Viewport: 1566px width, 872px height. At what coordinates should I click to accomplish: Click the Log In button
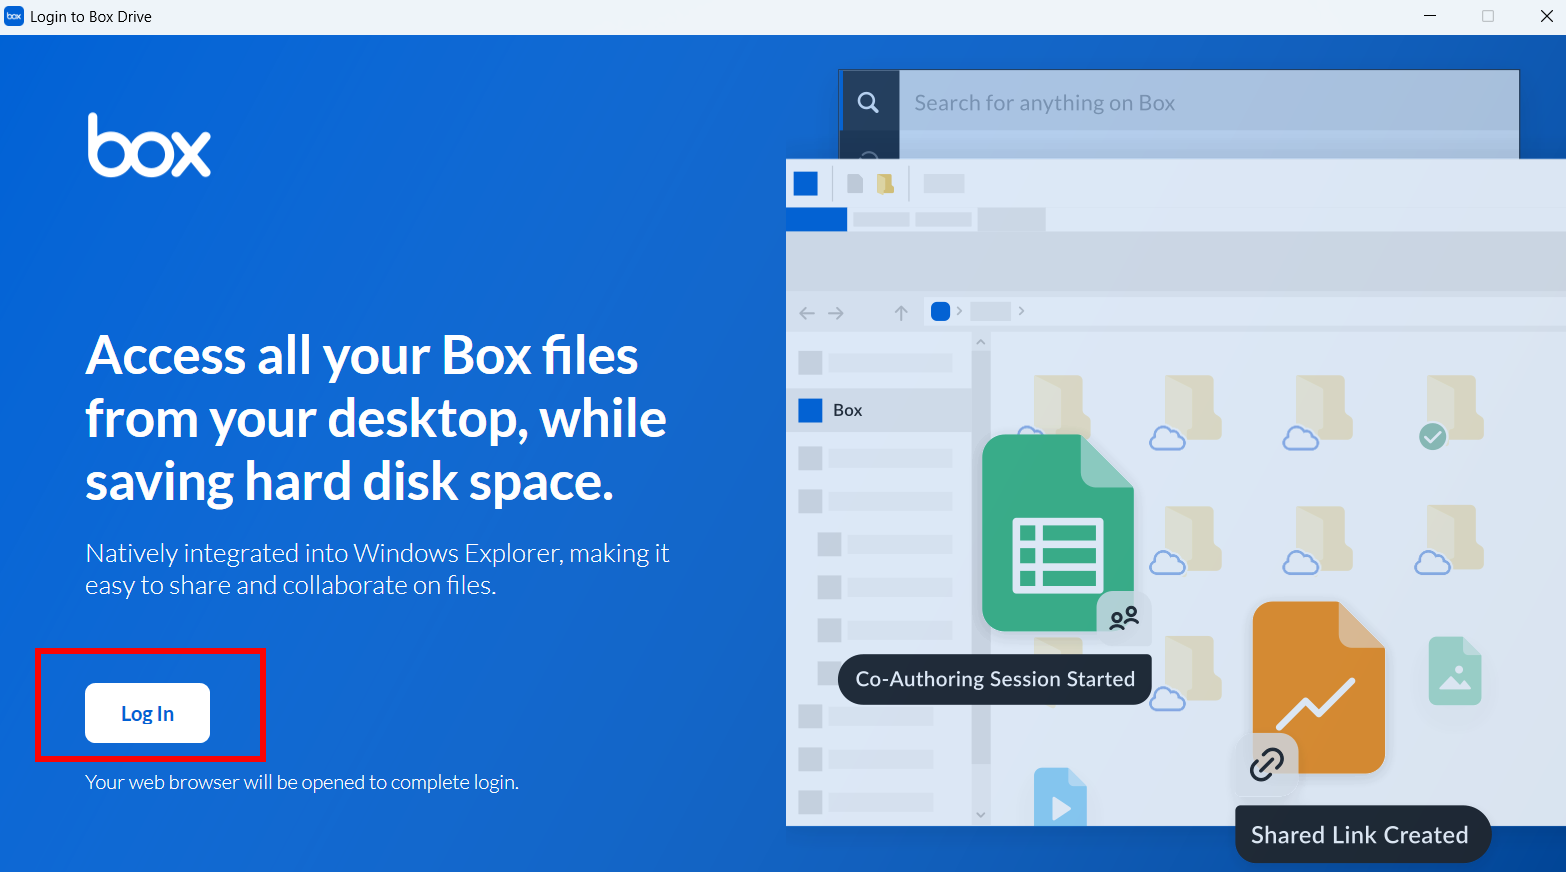(147, 713)
